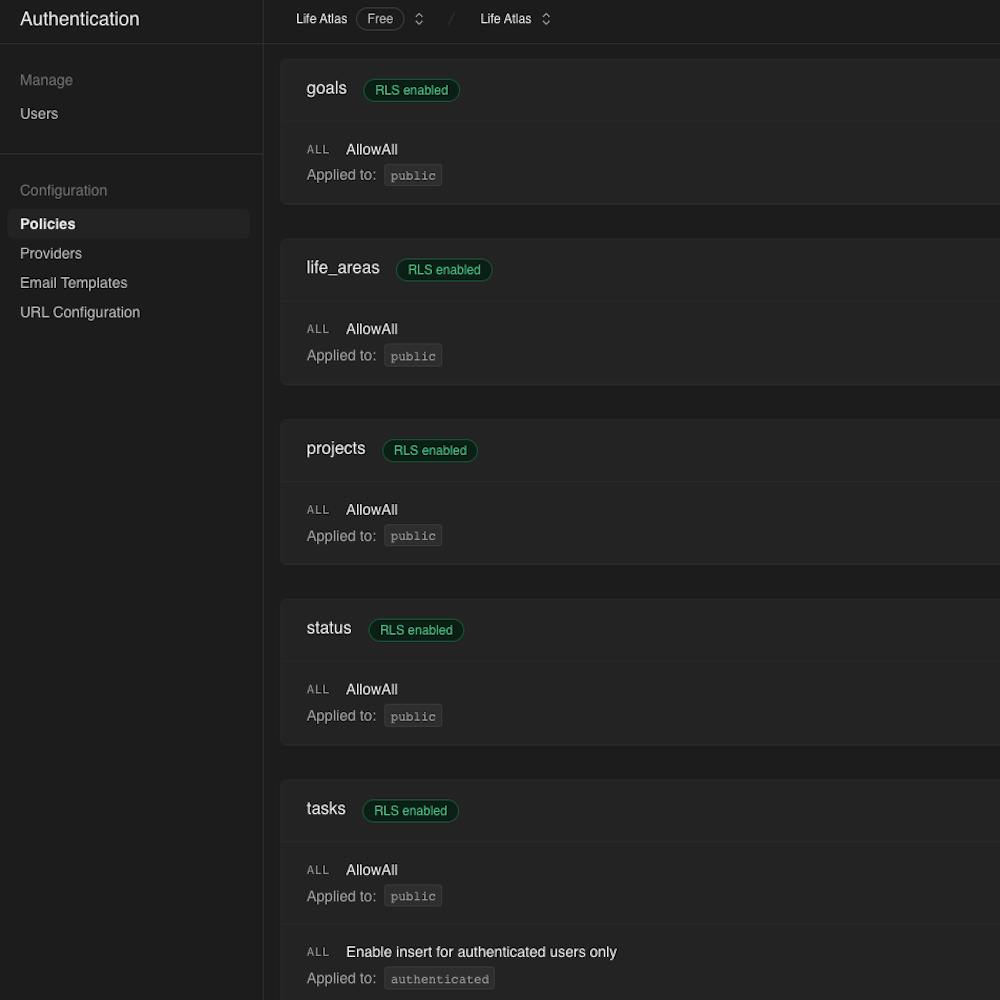
Task: Click the Enable insert for authenticated users policy
Action: [x=481, y=952]
